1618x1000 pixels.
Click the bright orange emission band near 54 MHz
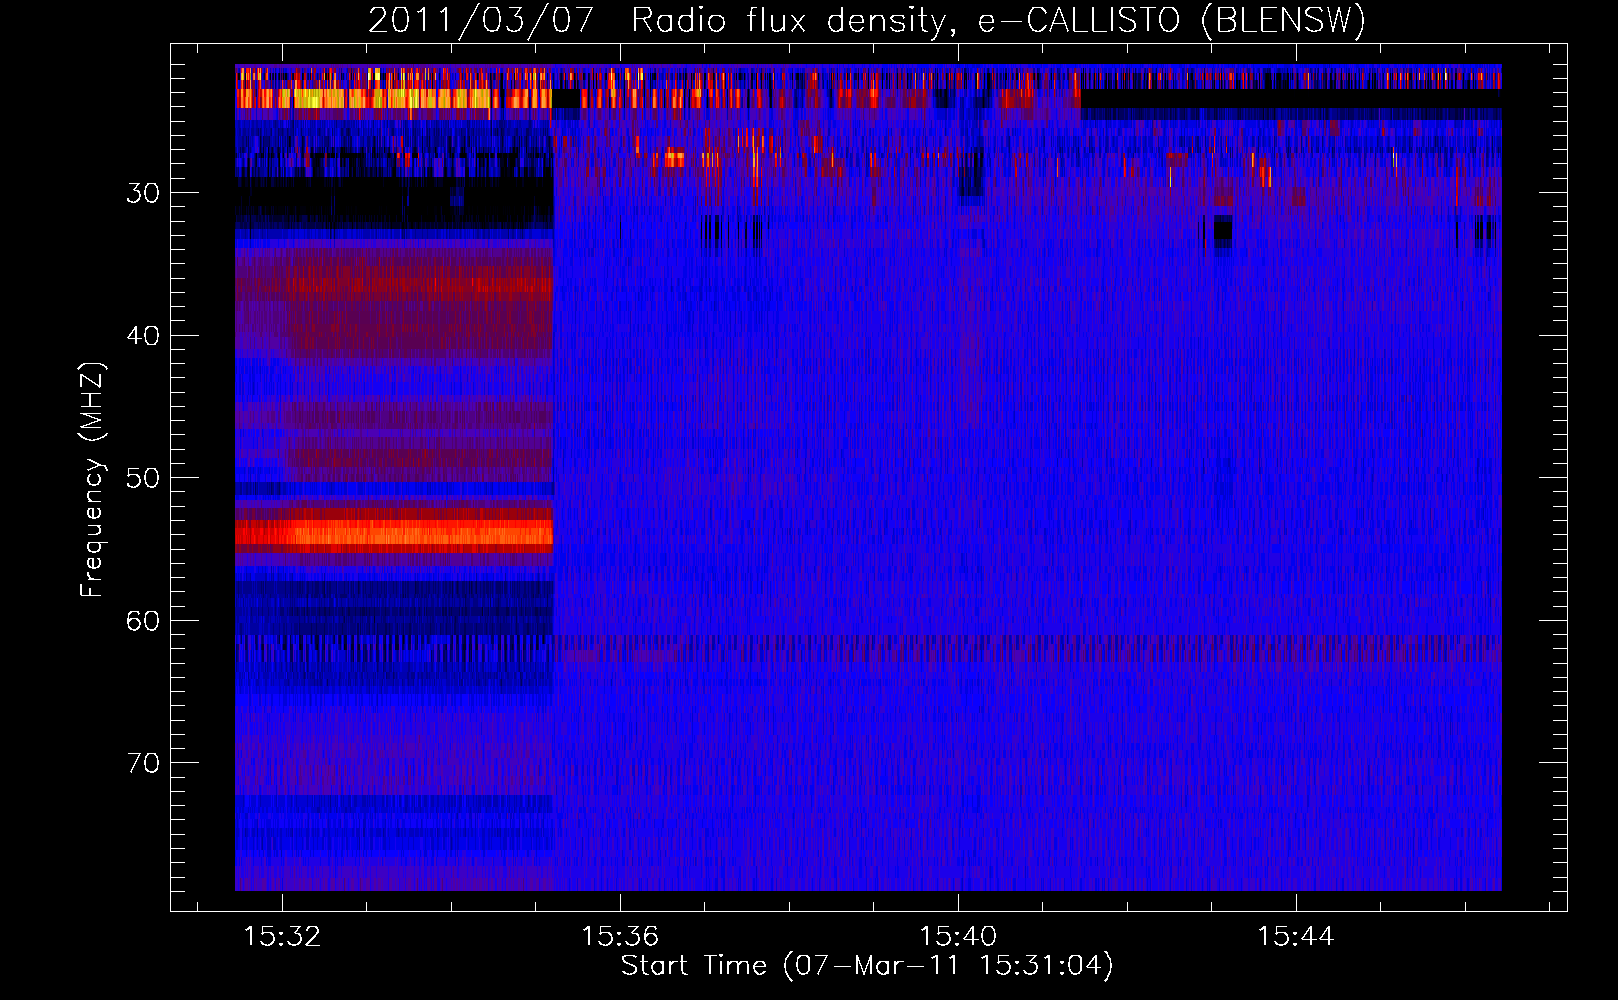(394, 534)
